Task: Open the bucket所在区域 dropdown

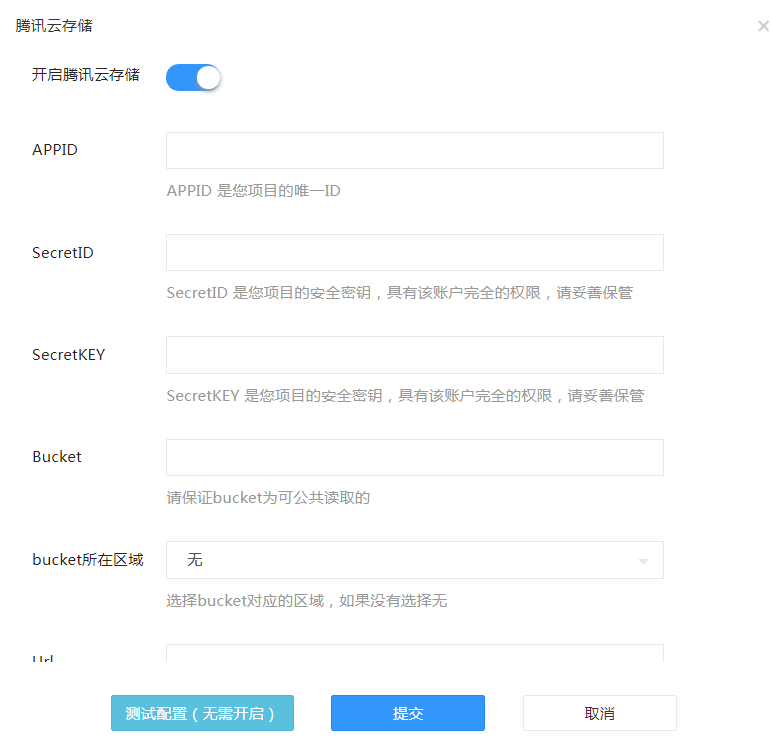Action: pos(415,559)
